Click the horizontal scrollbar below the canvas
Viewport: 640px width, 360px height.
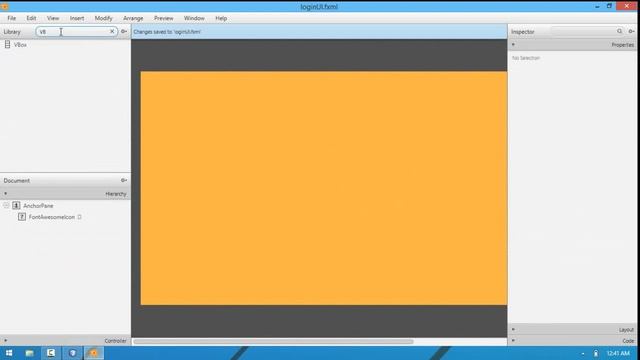pos(273,342)
